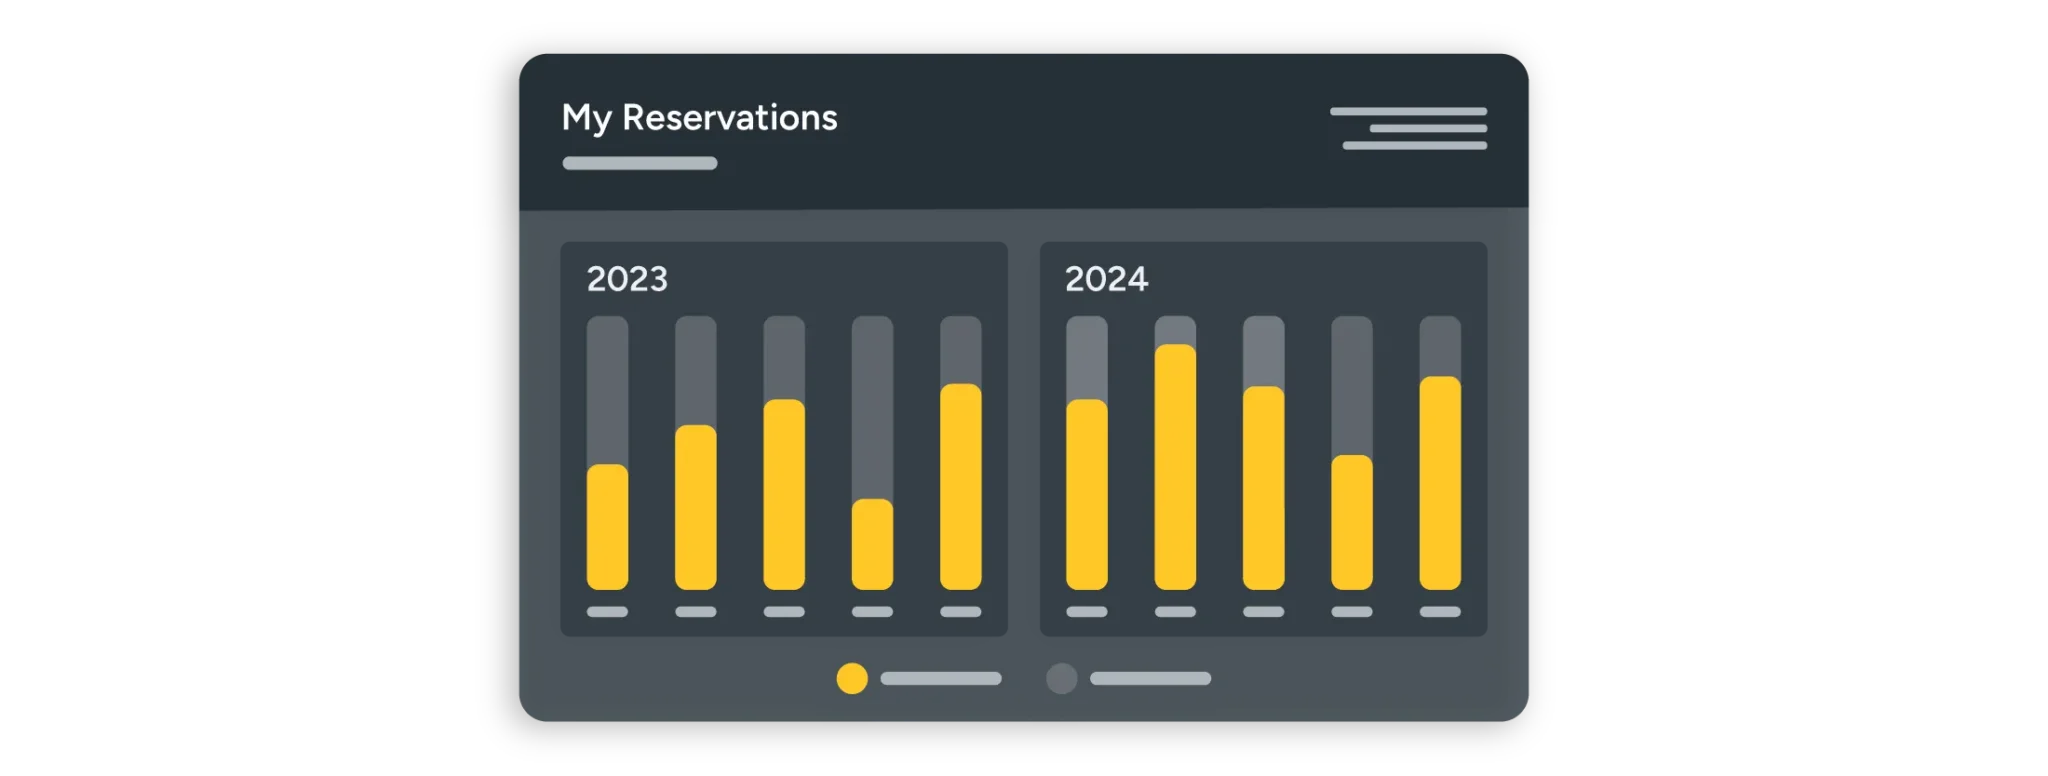Select the fourth bar in 2024
Viewport: 2048px width, 776px height.
tap(1352, 522)
